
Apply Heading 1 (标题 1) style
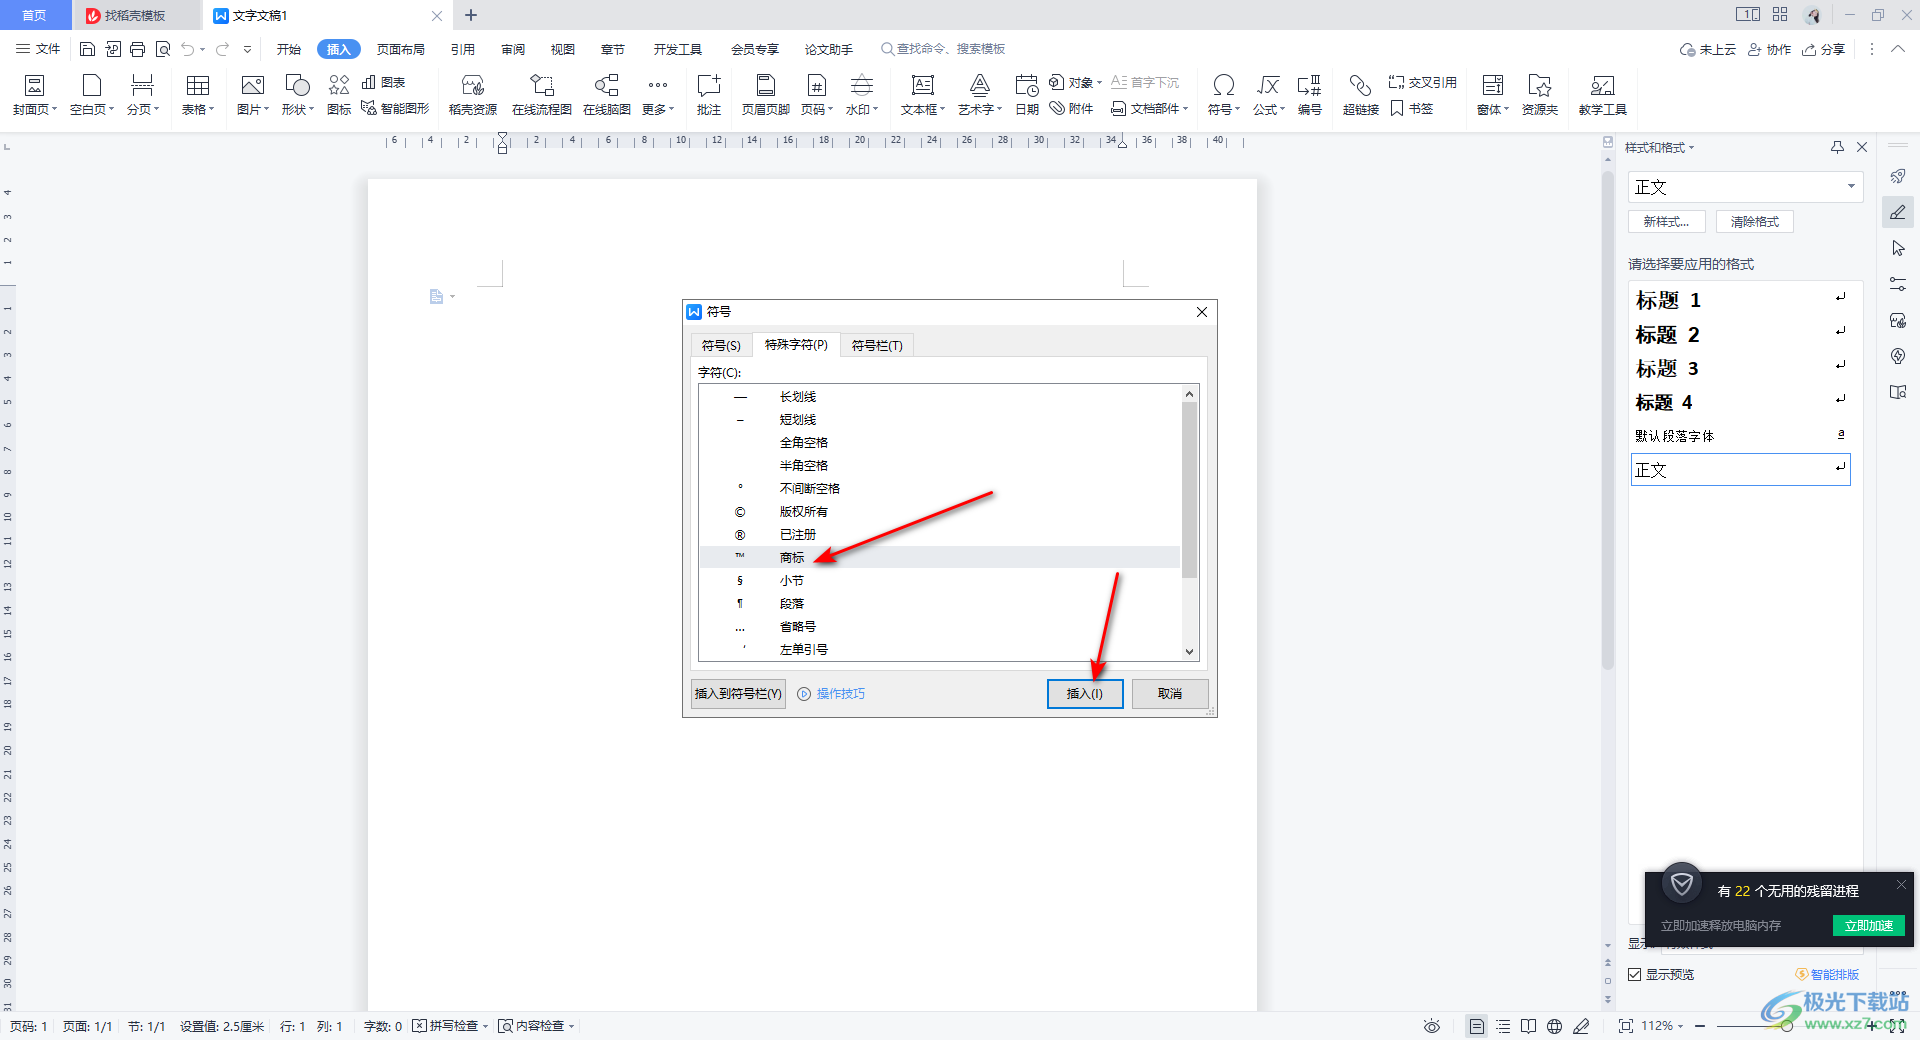click(x=1740, y=300)
